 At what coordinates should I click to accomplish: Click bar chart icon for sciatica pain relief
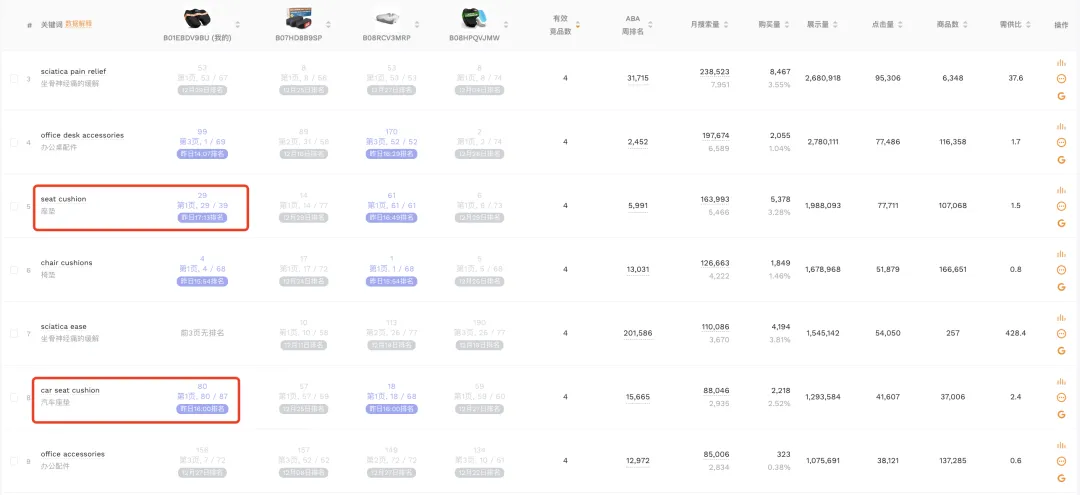click(x=1061, y=62)
